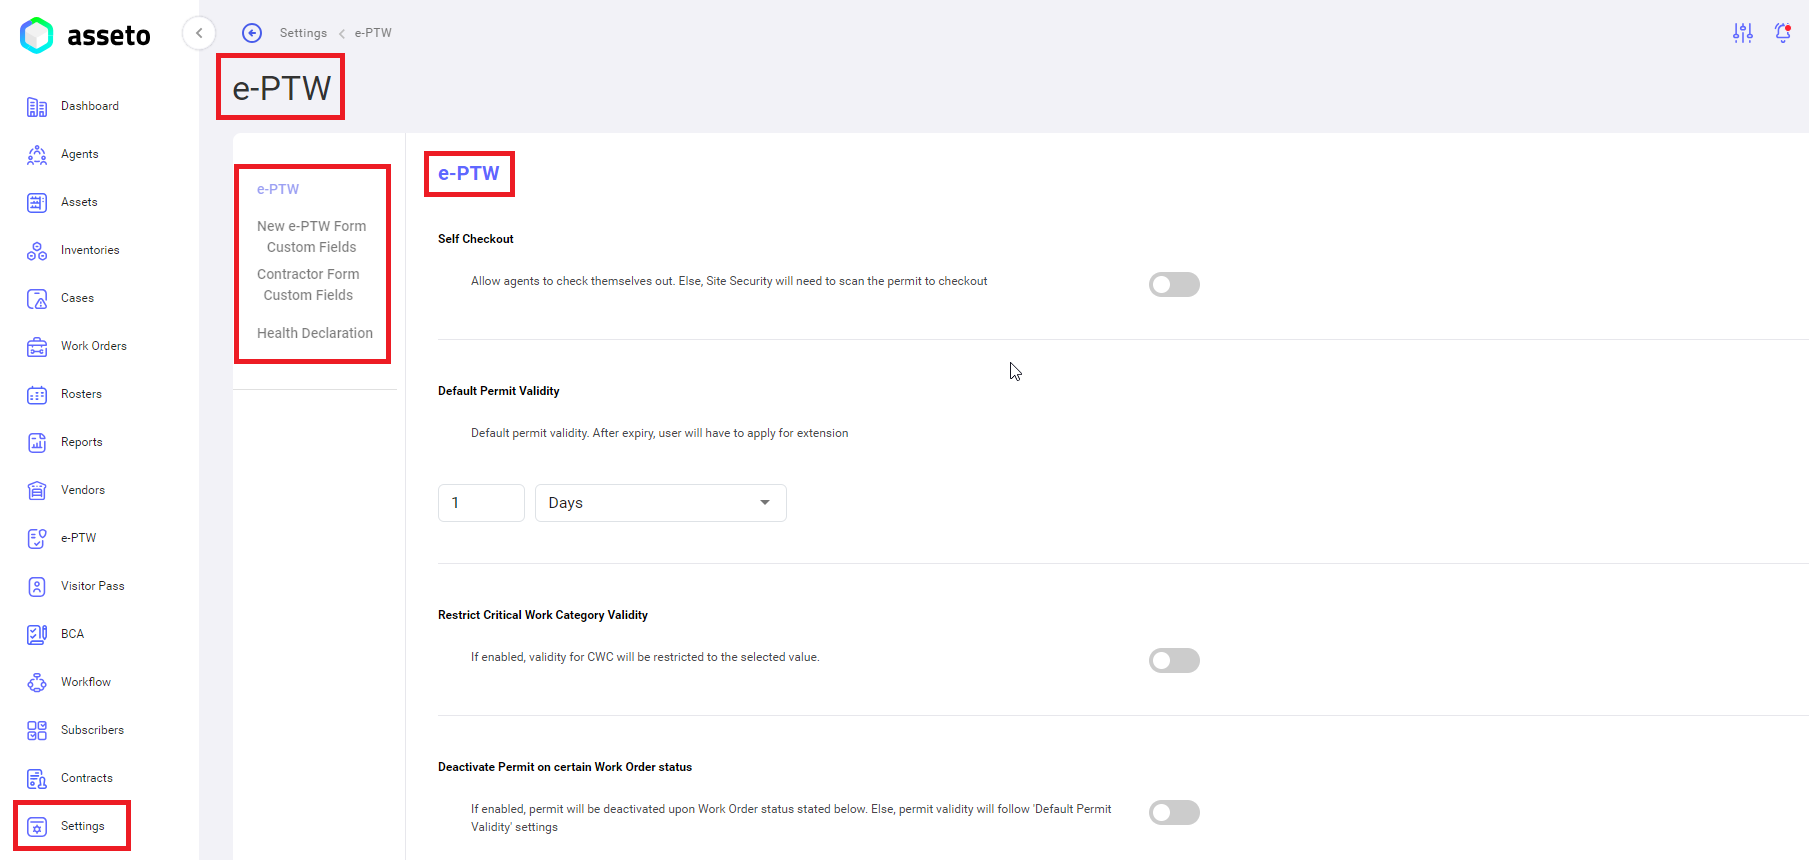Click the Rosters sidebar icon
Screen dimensions: 1809x860
(x=37, y=395)
